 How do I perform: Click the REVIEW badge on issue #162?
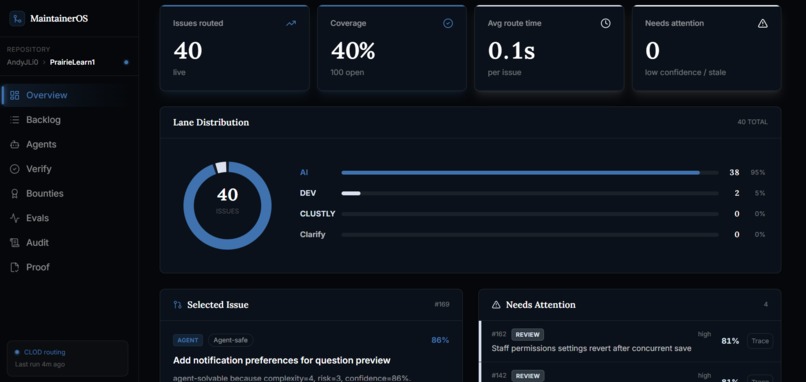click(527, 335)
